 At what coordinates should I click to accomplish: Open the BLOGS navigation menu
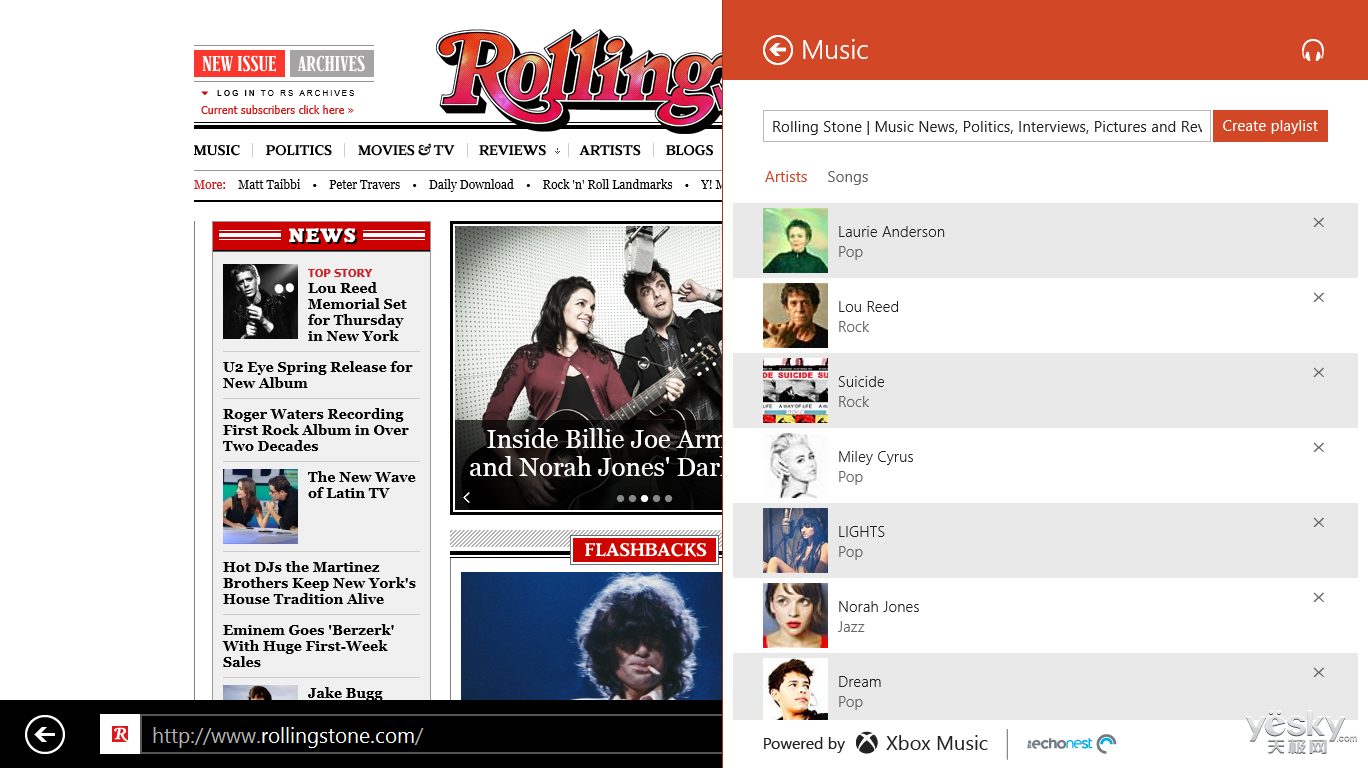689,150
